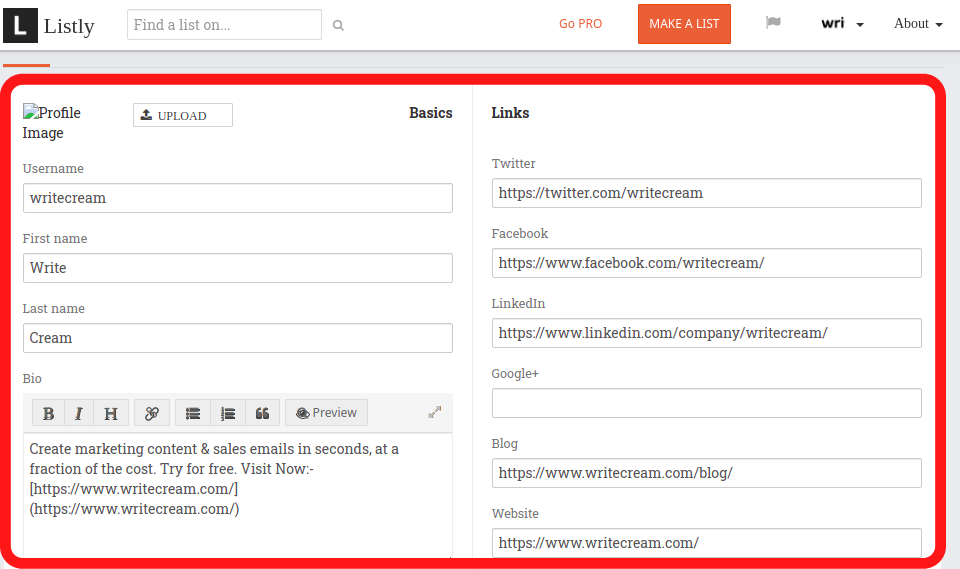
Task: Insert numbered list in Bio editor
Action: (228, 413)
